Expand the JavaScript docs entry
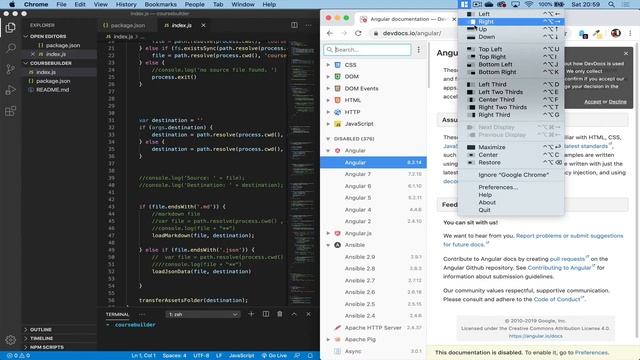The image size is (640, 360). 328,124
